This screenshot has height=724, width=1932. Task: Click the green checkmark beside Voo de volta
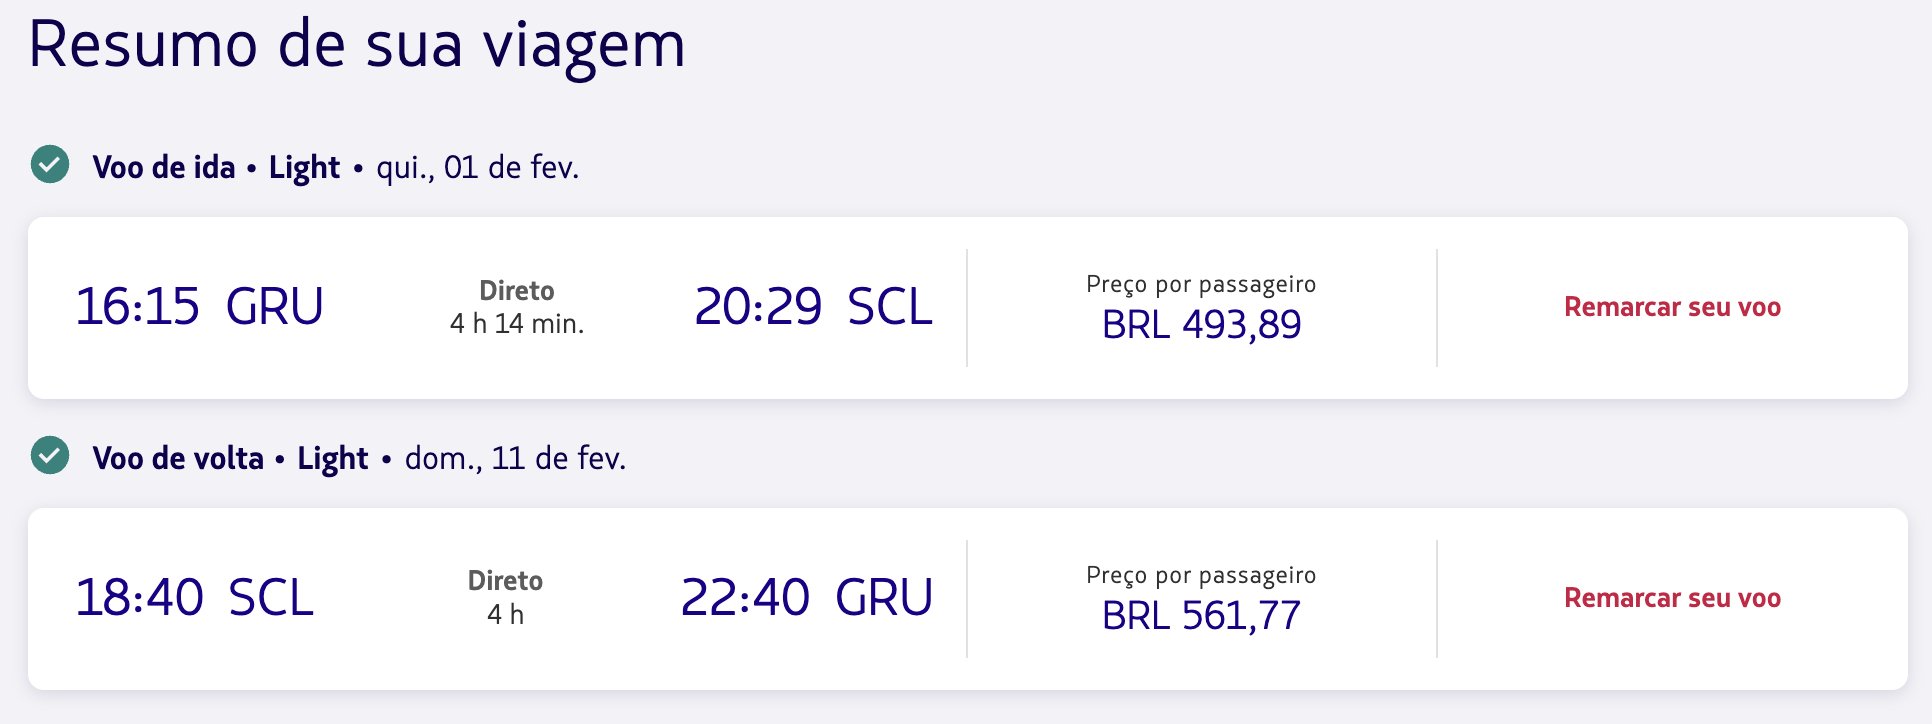click(50, 456)
